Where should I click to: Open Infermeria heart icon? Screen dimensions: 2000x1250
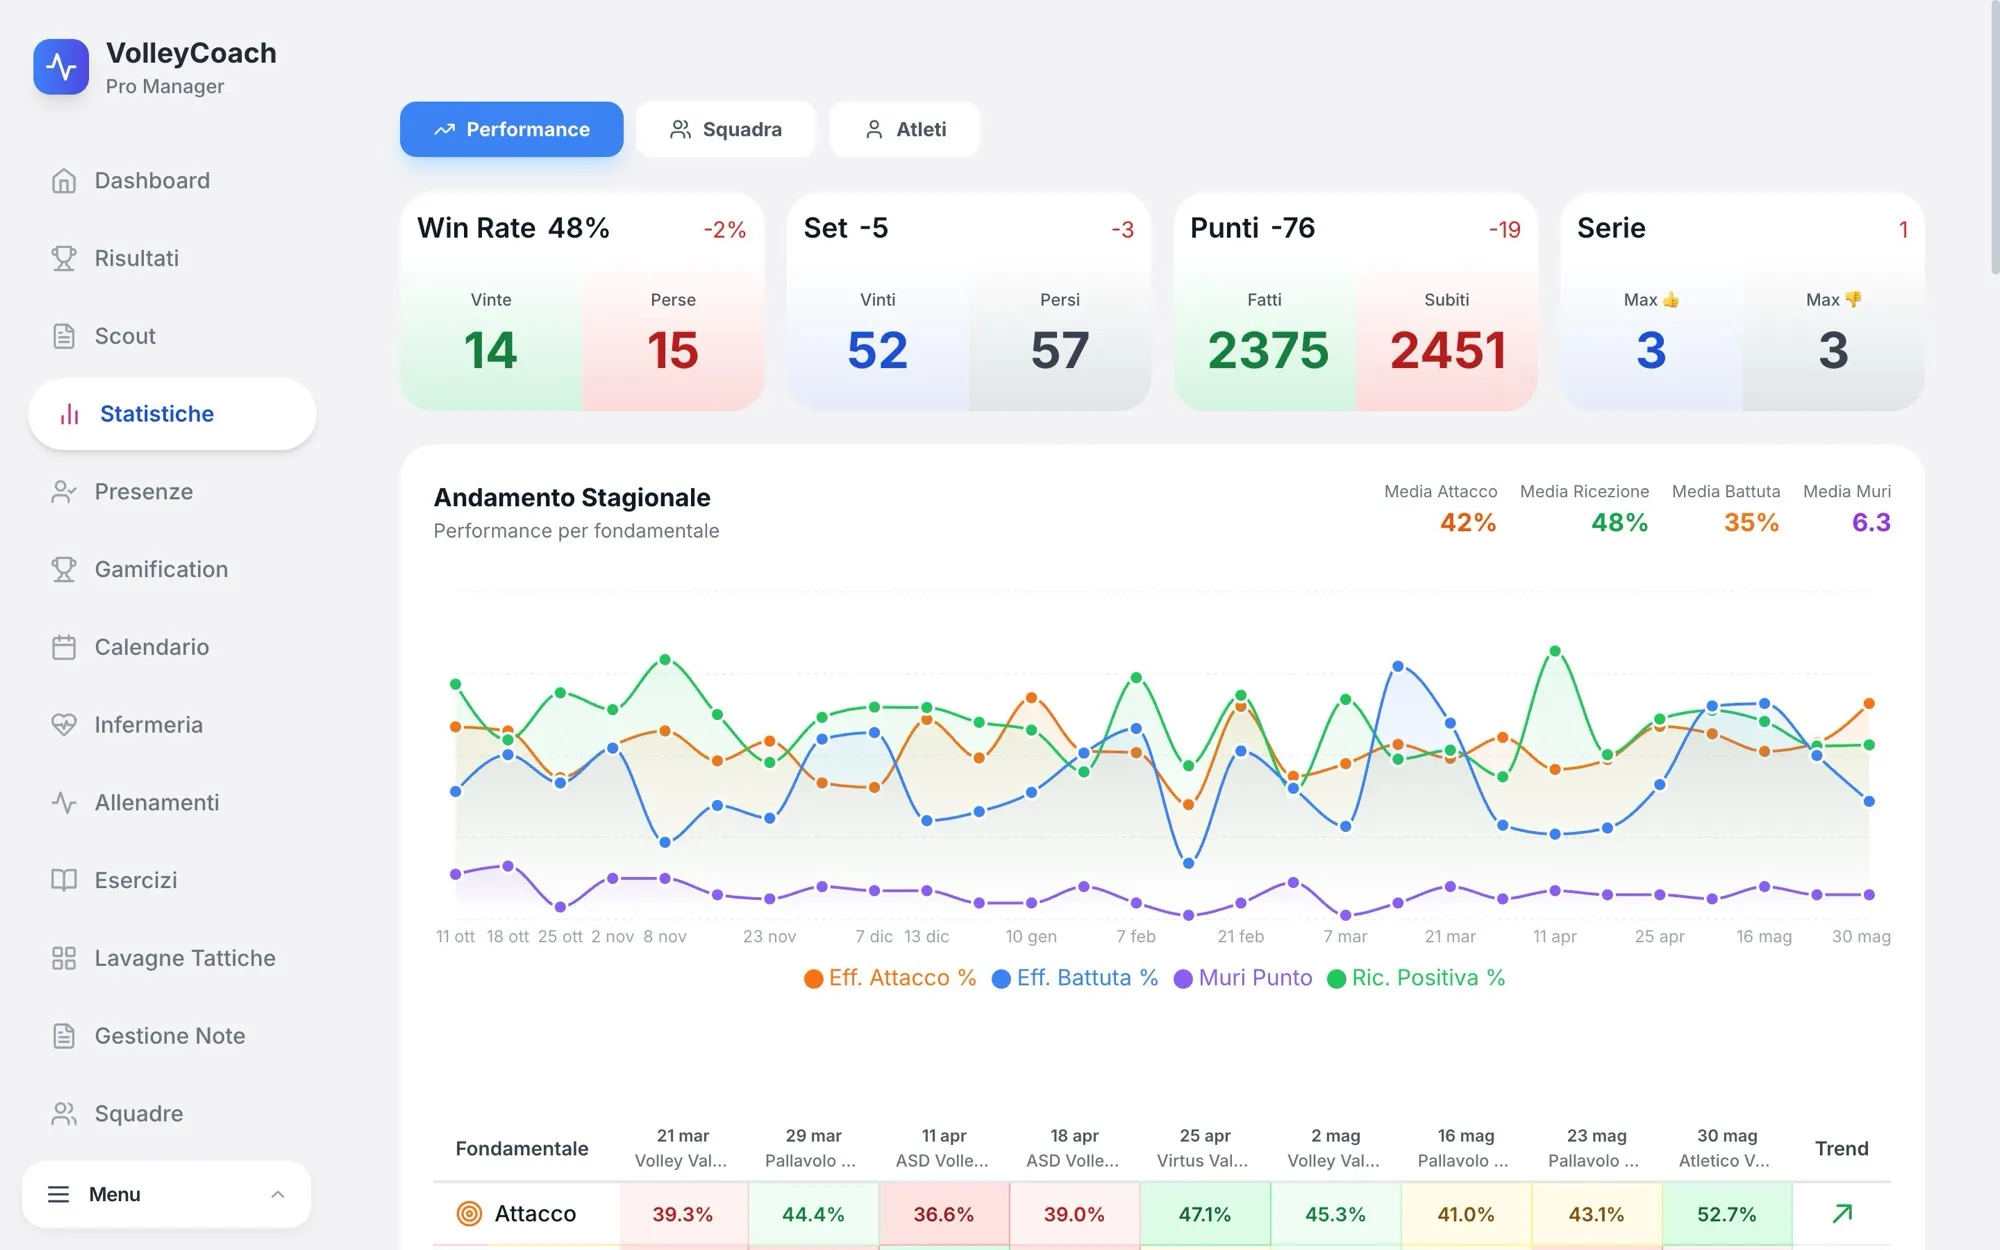(x=64, y=725)
